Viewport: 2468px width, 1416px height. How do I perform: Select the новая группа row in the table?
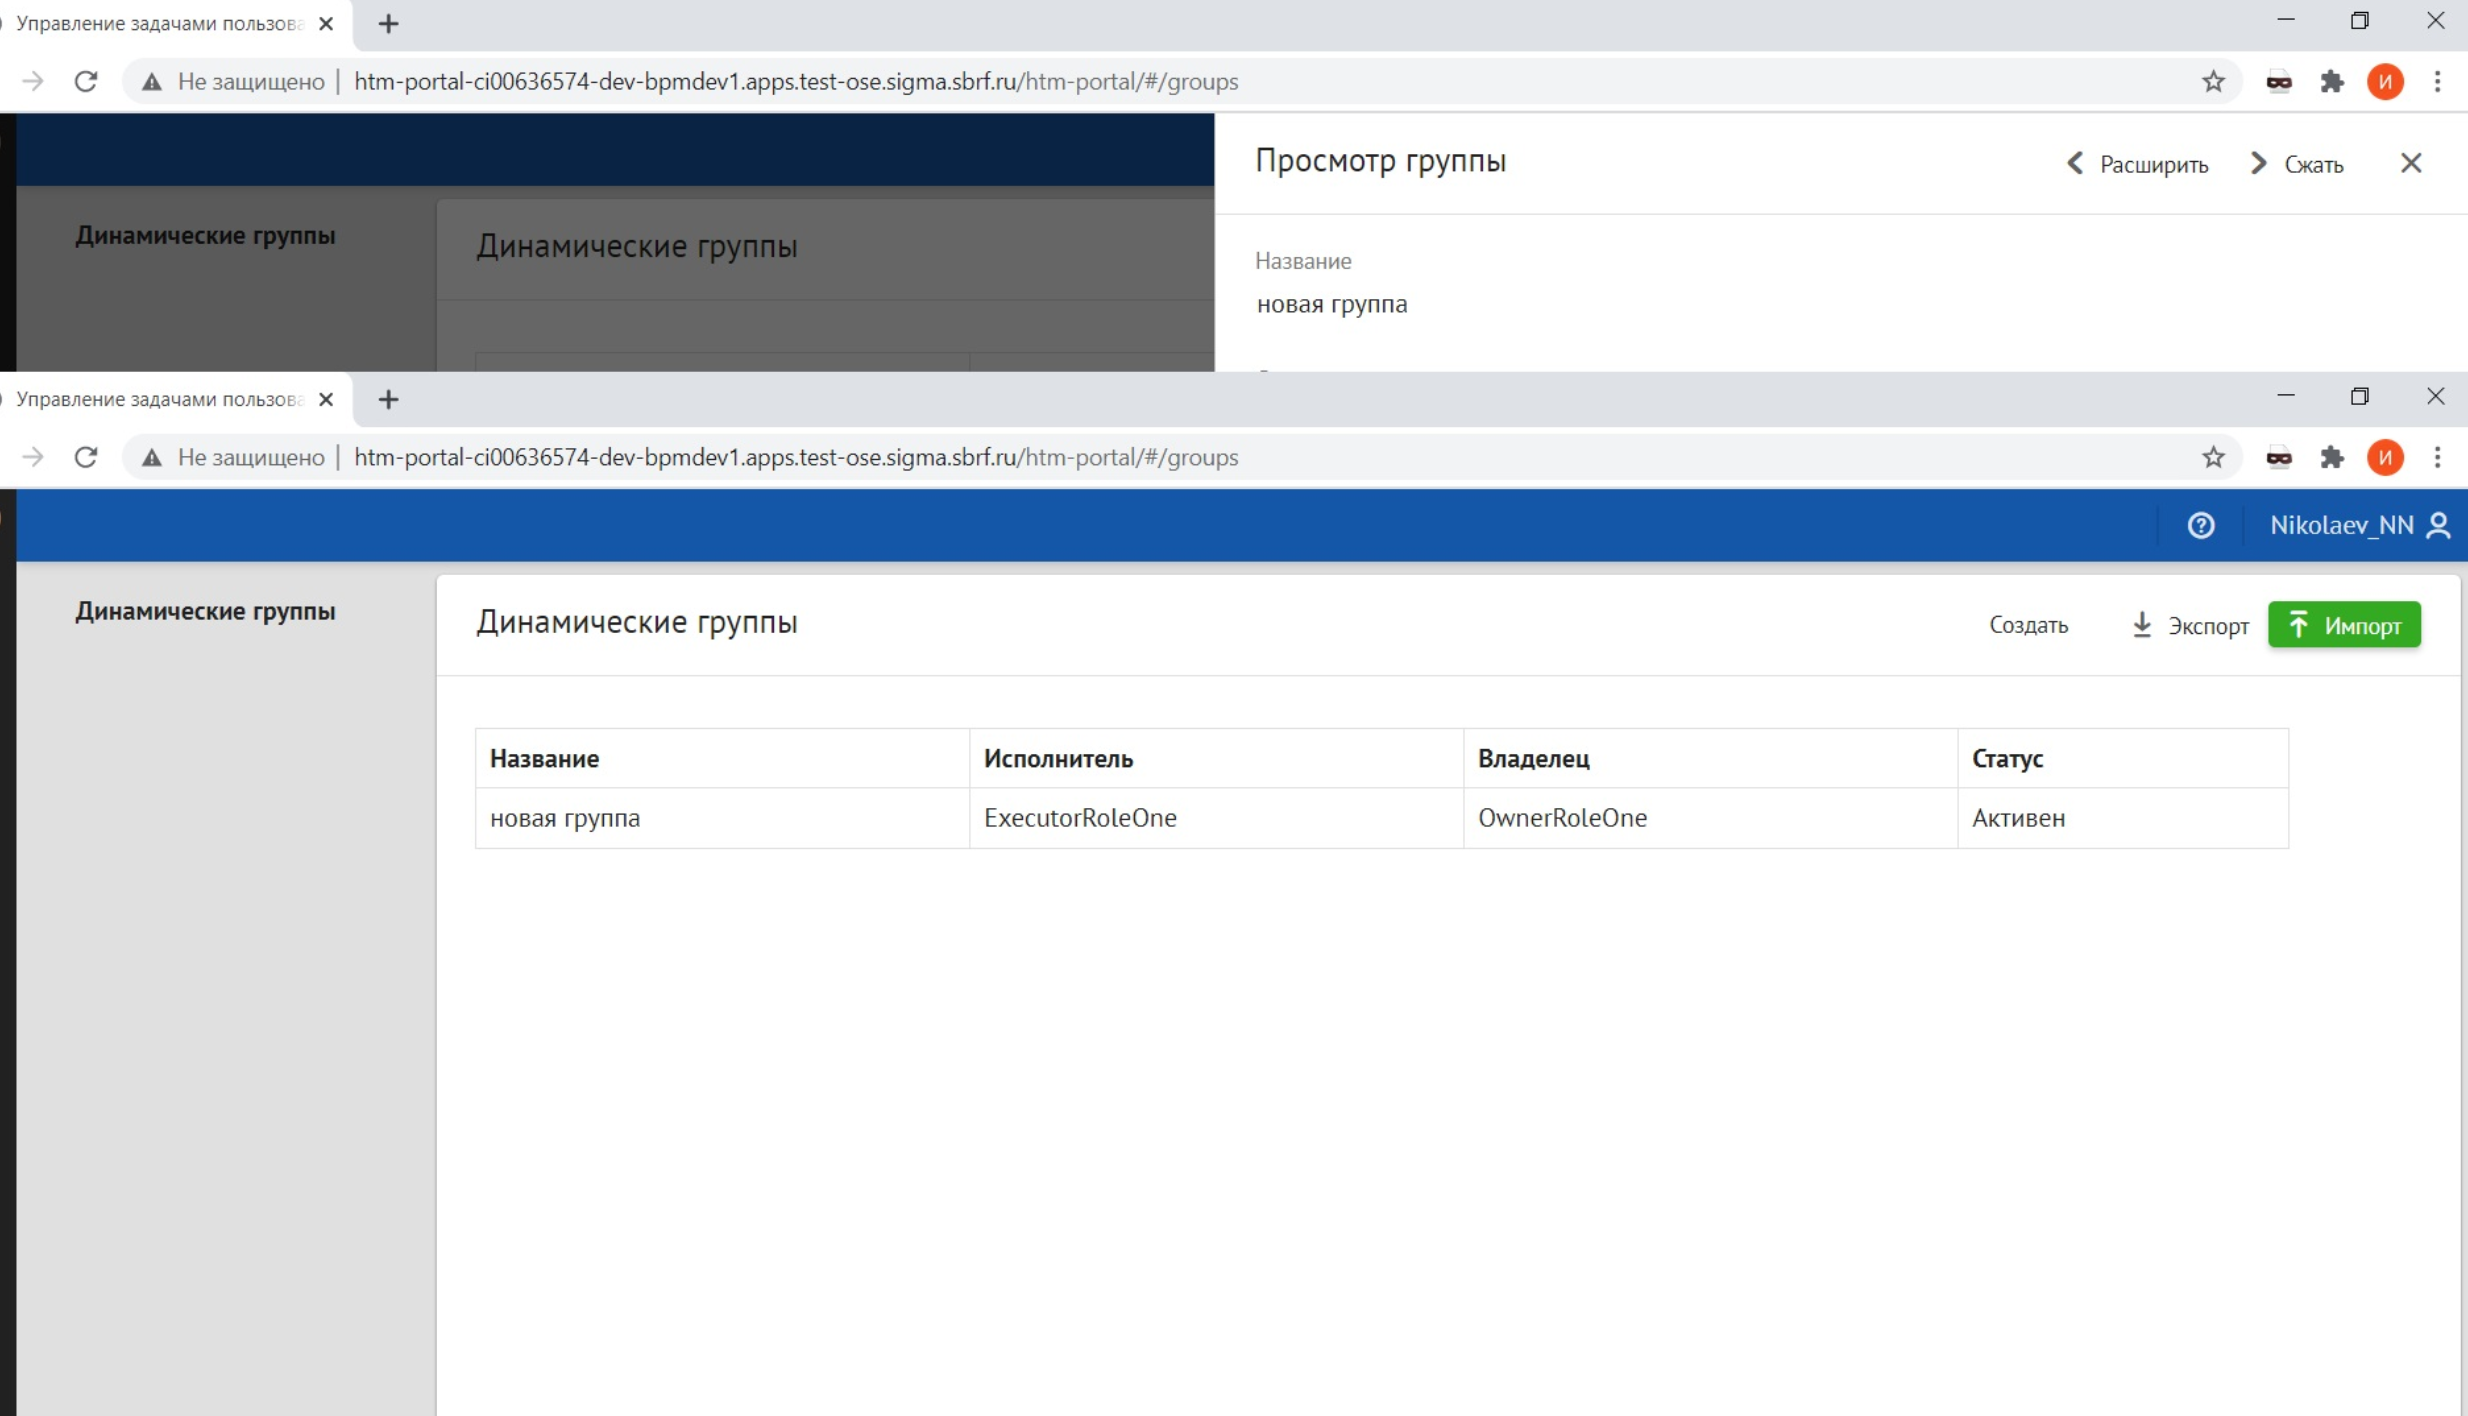click(x=565, y=818)
